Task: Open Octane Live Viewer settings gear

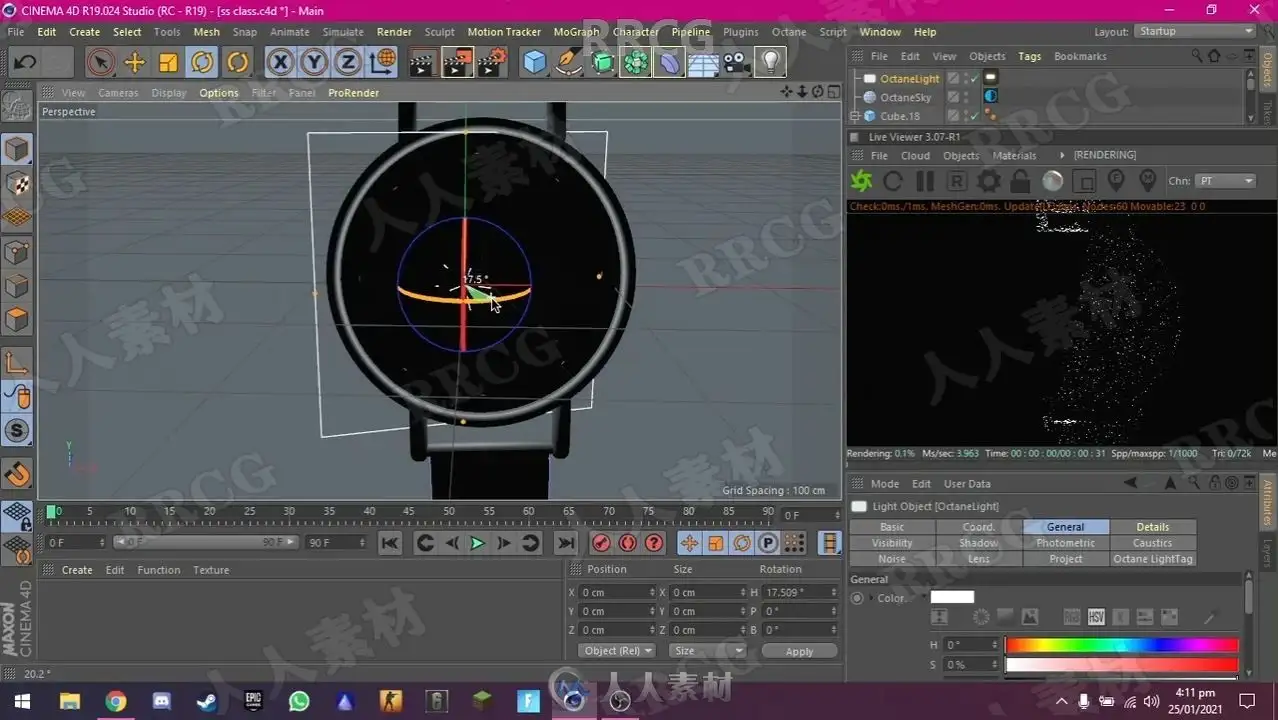Action: coord(988,181)
